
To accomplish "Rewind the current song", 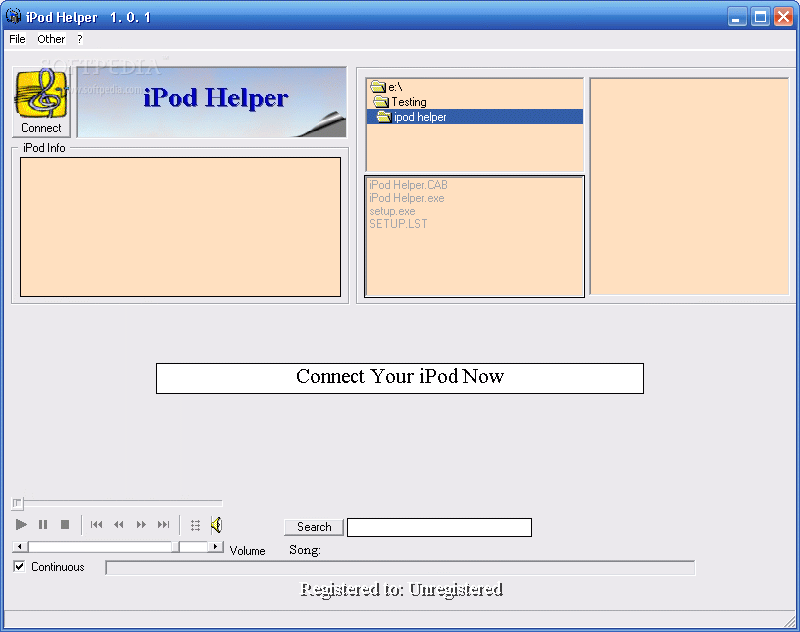I will point(119,525).
